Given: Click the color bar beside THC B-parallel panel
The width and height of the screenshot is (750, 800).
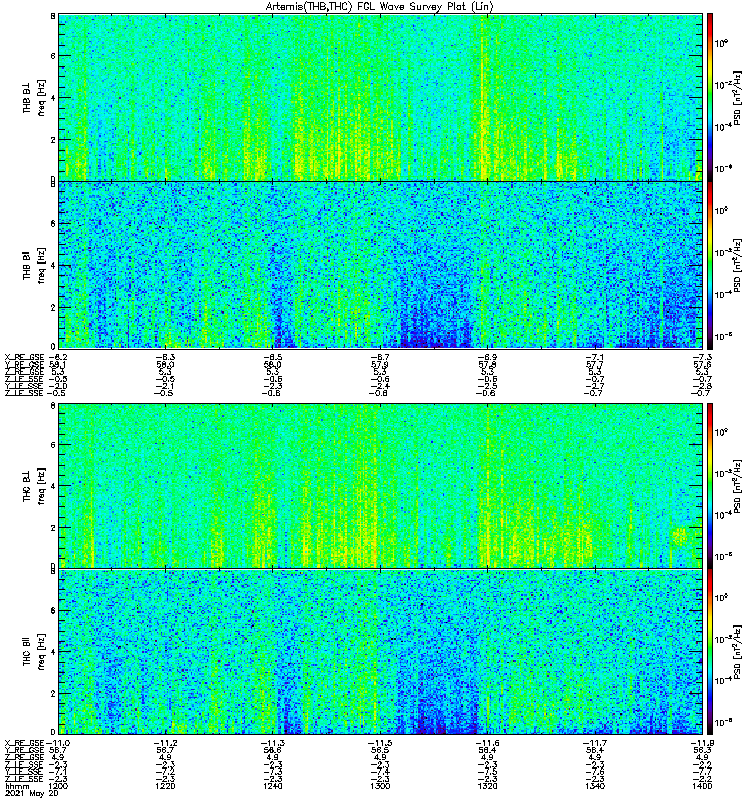Looking at the screenshot, I should coord(709,652).
